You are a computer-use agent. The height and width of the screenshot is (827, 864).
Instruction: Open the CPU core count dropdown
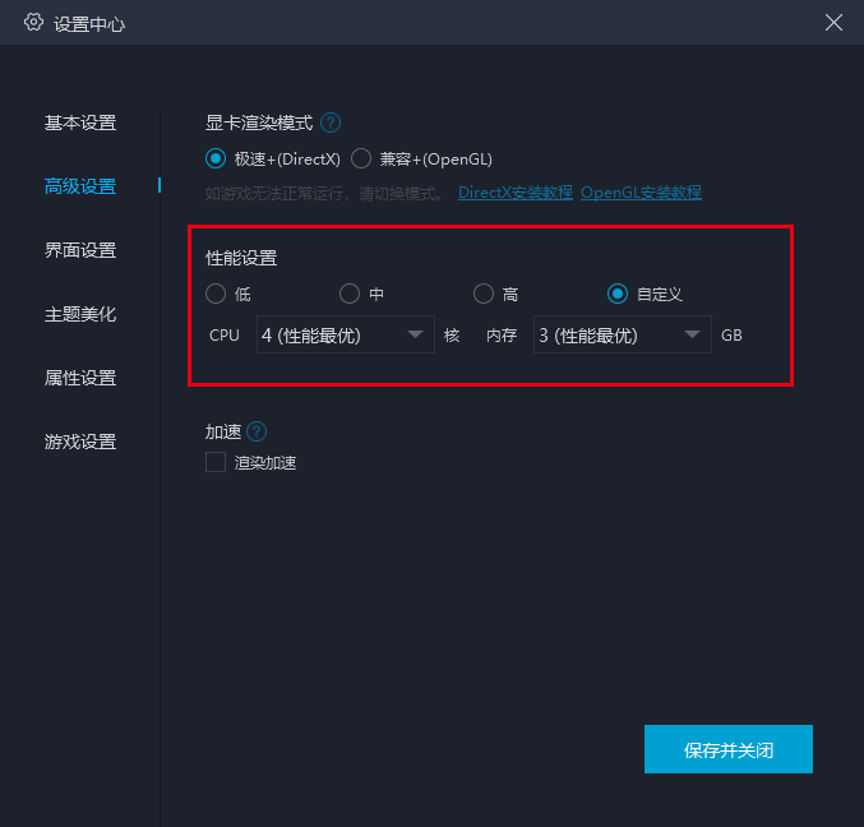tap(344, 335)
